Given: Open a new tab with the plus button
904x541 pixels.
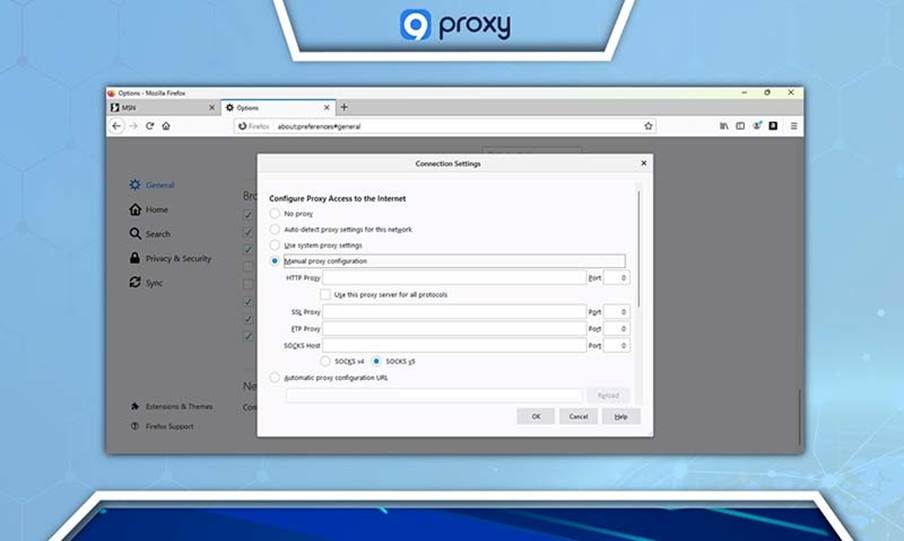Looking at the screenshot, I should click(x=344, y=107).
